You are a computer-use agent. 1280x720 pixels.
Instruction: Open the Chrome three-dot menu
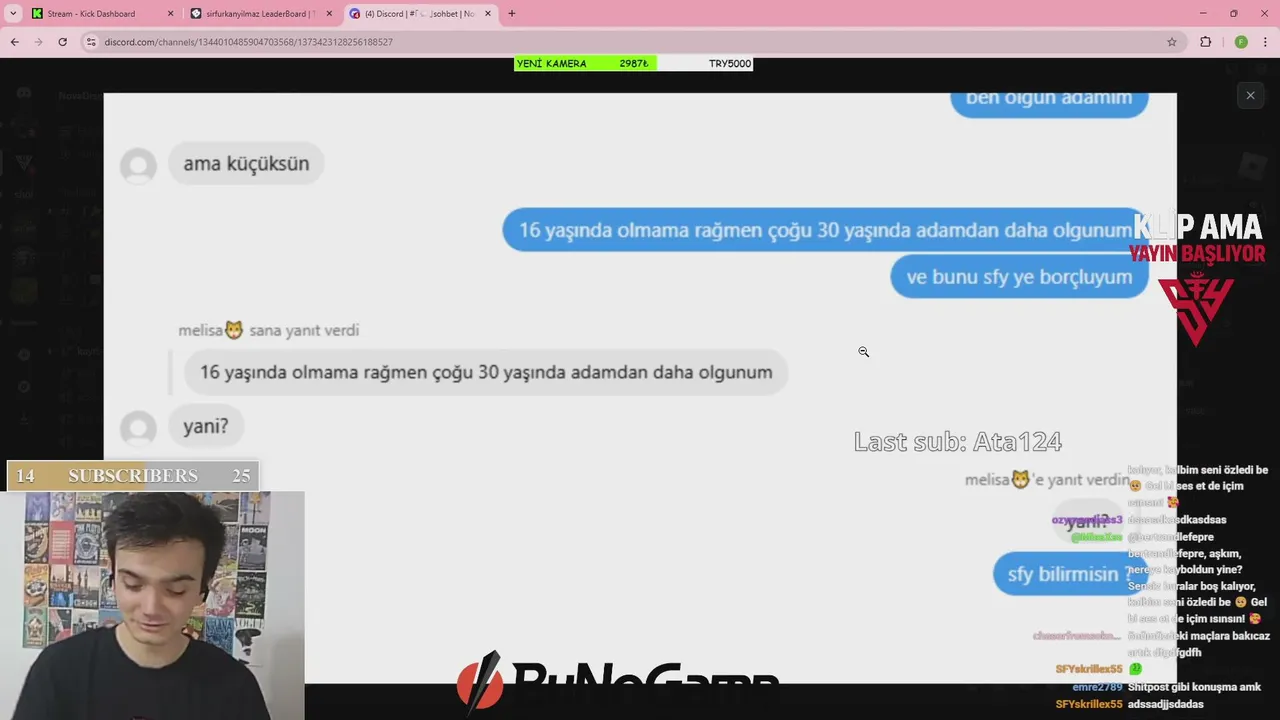(x=1266, y=42)
